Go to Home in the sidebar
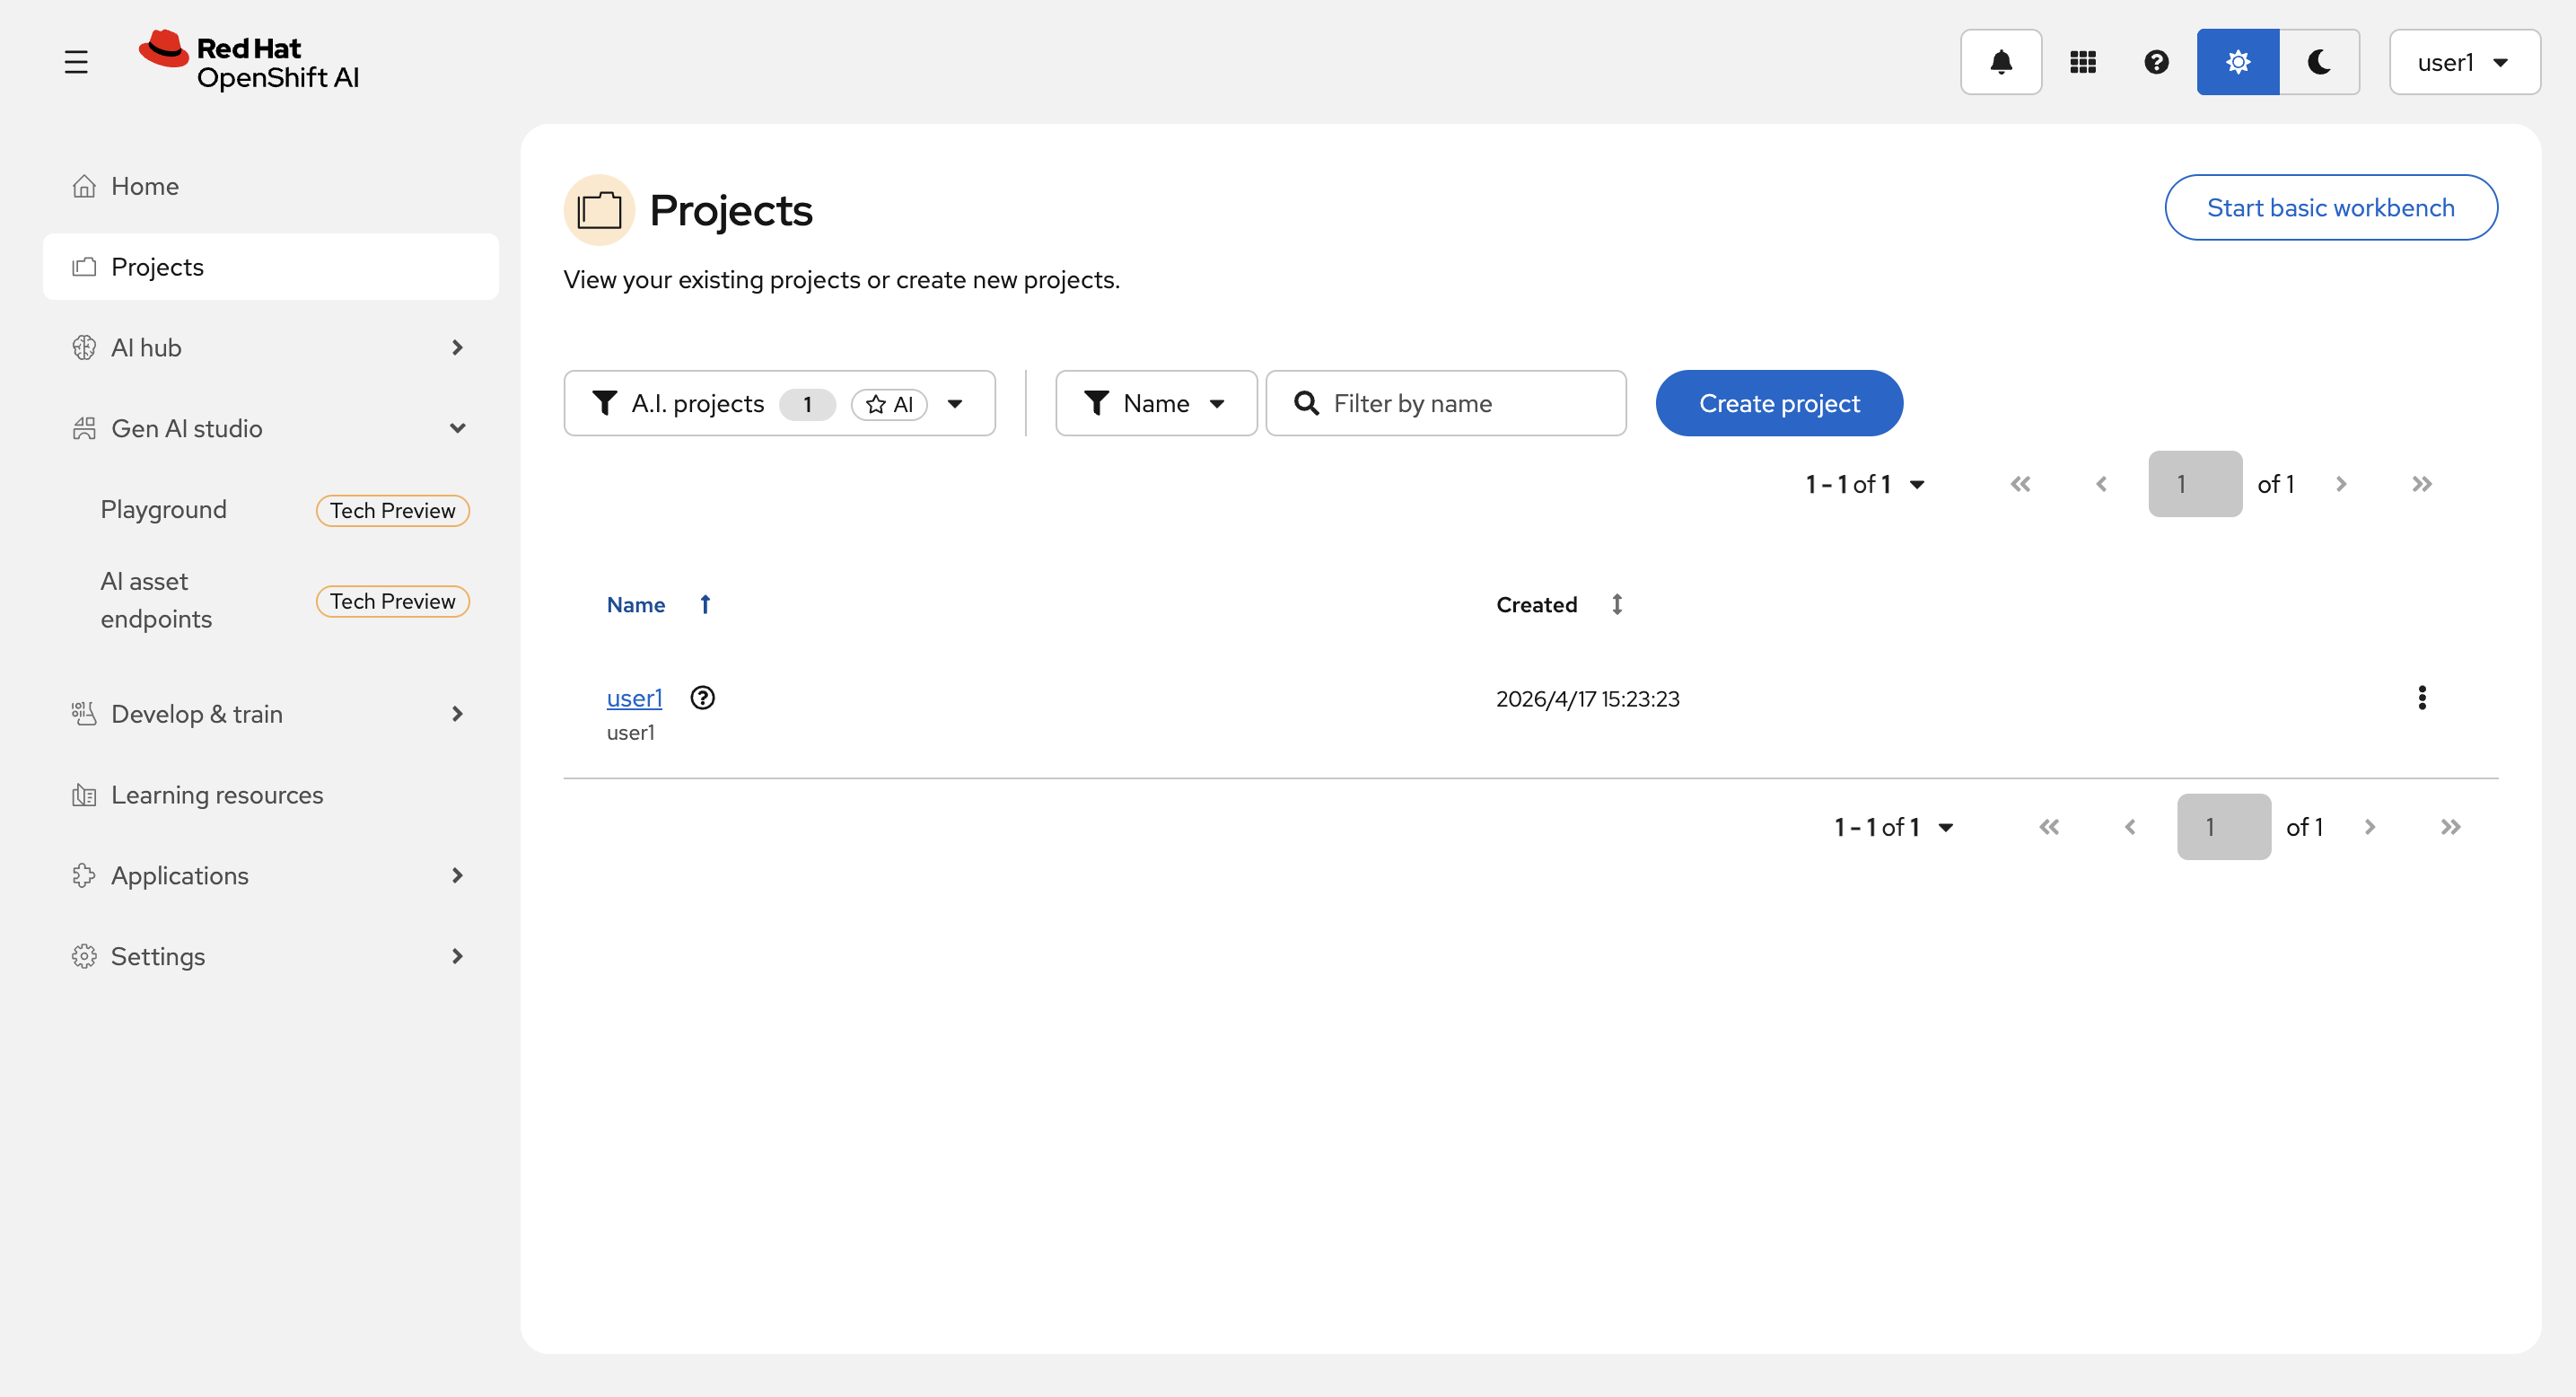This screenshot has width=2576, height=1397. click(145, 186)
